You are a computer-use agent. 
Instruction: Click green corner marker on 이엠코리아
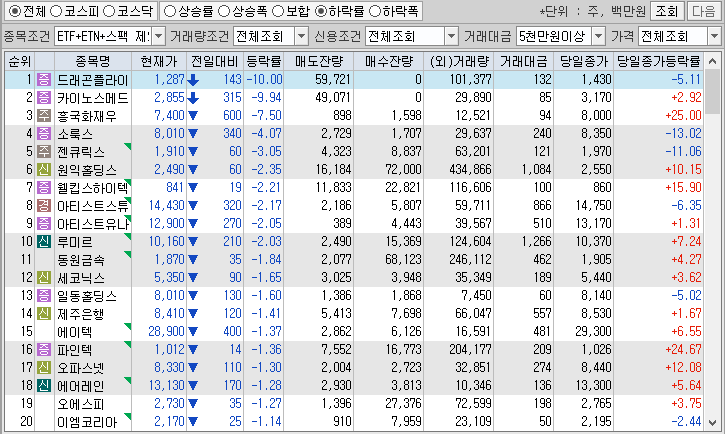[x=128, y=416]
